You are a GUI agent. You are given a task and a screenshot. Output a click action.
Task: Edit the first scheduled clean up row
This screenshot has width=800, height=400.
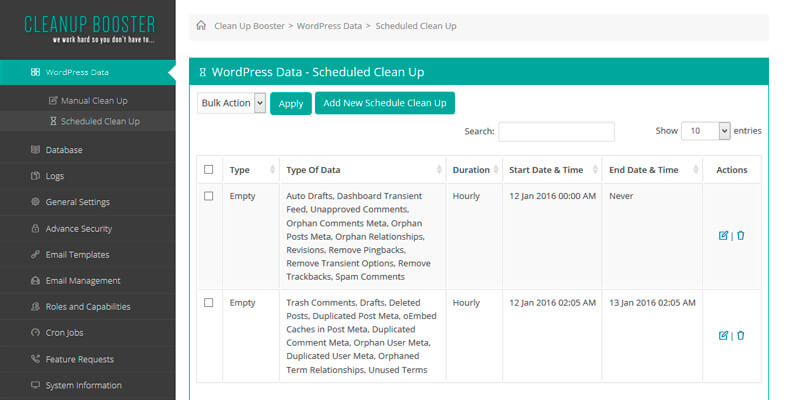pos(723,236)
